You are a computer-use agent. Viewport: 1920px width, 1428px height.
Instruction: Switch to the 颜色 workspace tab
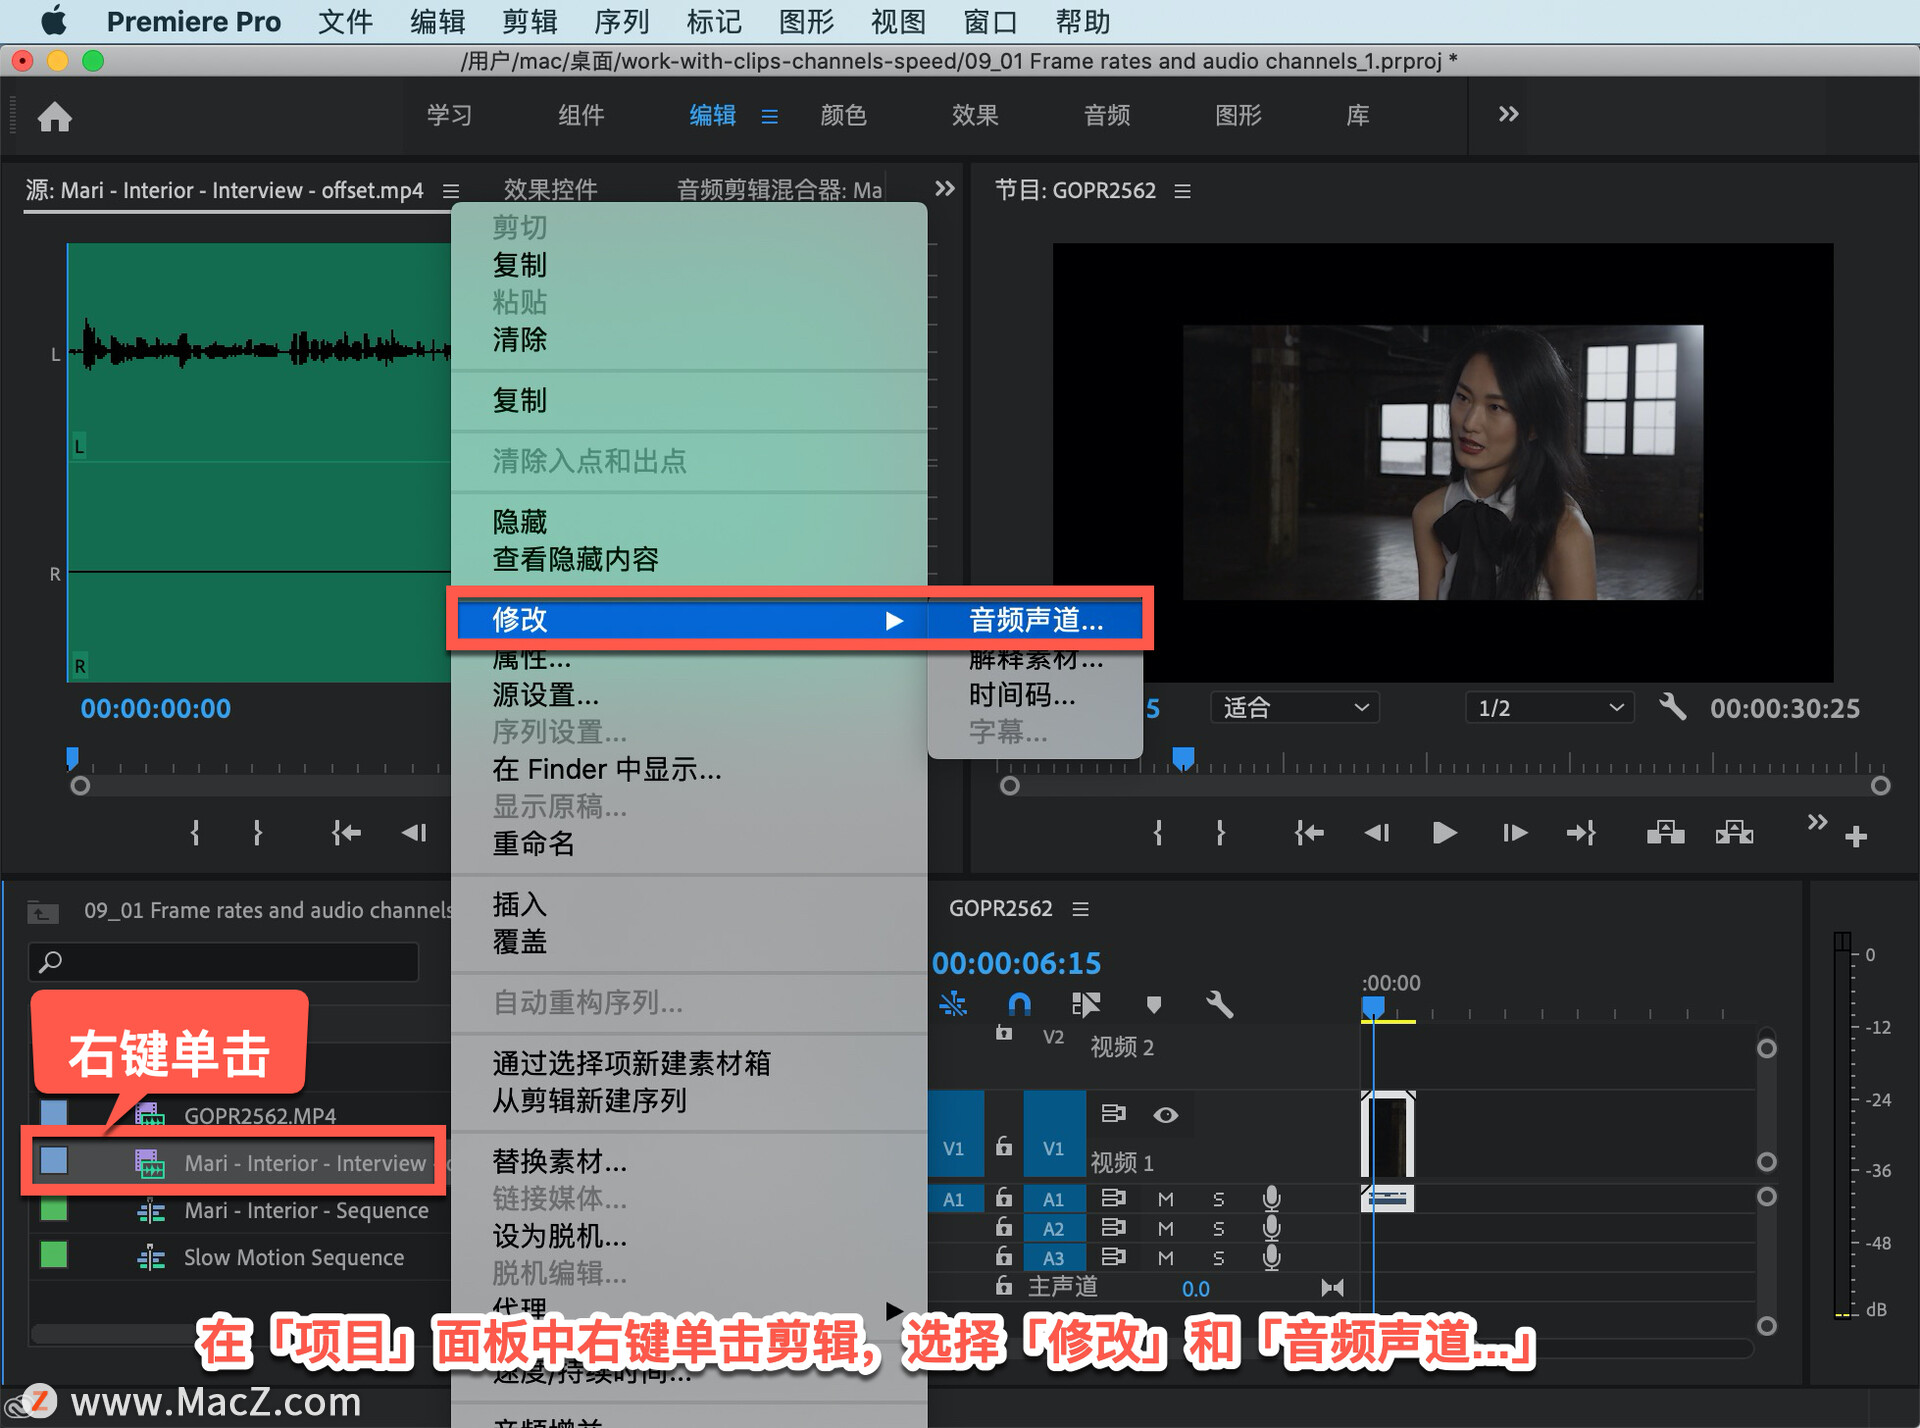point(843,115)
